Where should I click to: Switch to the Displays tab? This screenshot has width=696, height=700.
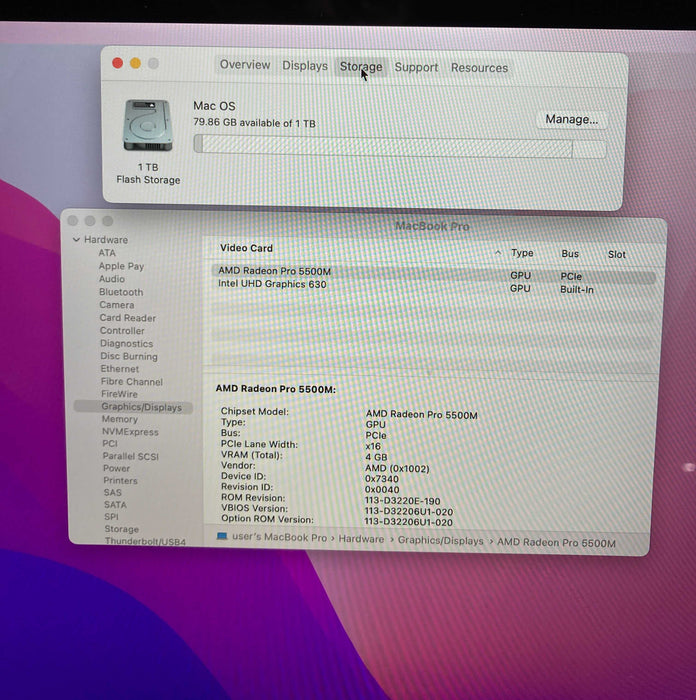click(x=305, y=66)
